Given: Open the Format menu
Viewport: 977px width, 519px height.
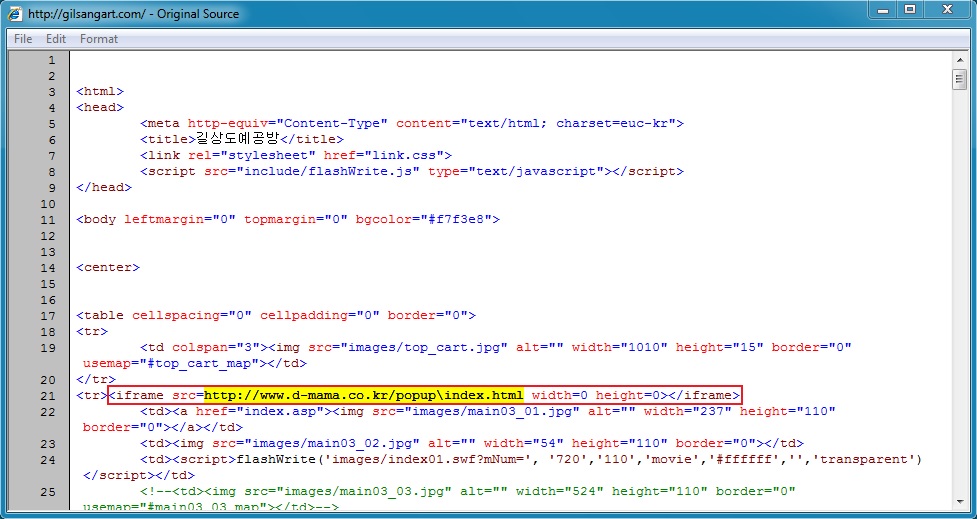Looking at the screenshot, I should point(98,39).
